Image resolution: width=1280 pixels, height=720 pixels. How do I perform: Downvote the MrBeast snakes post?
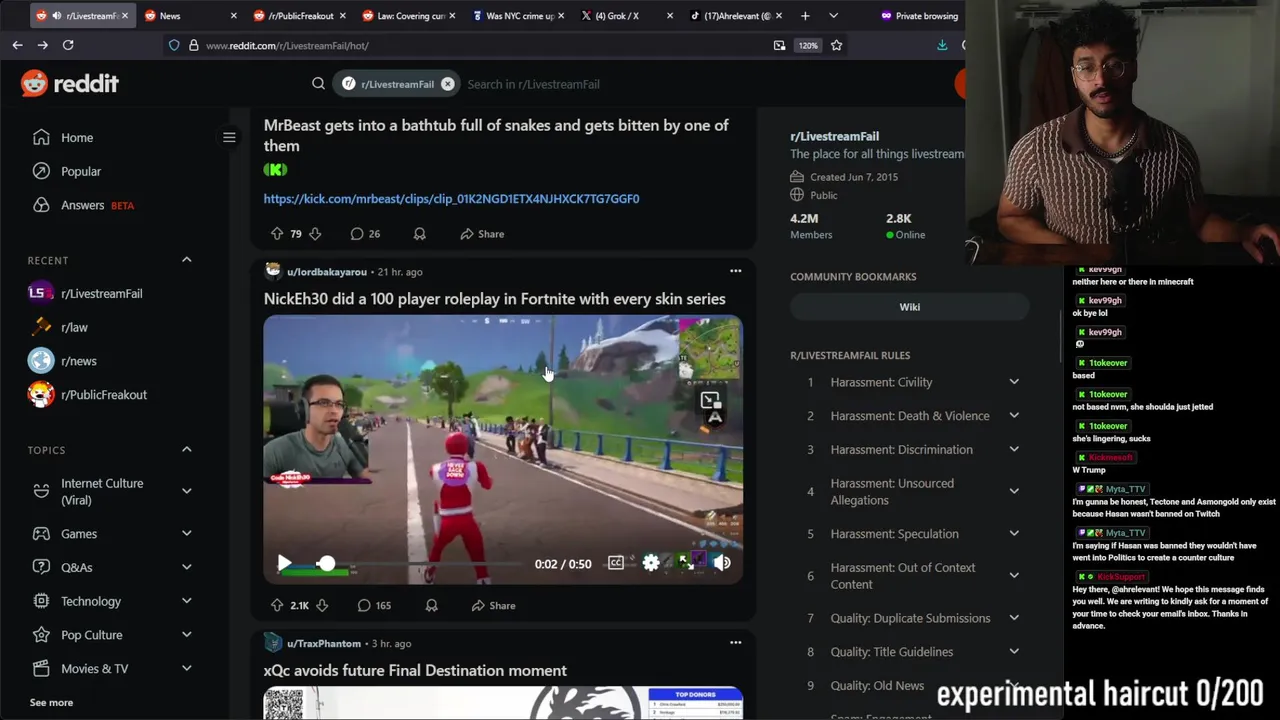(315, 233)
